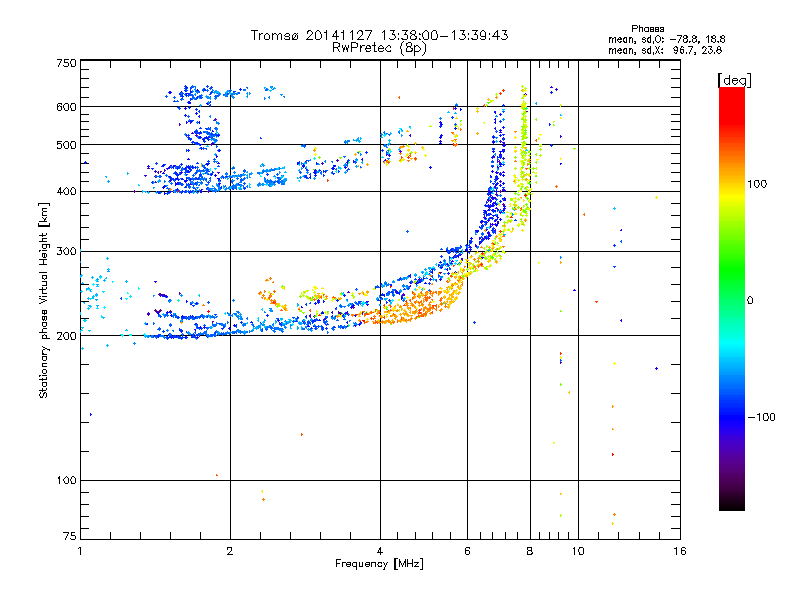The width and height of the screenshot is (800, 600).
Task: Click the colorbar tick label '0'
Action: (750, 300)
